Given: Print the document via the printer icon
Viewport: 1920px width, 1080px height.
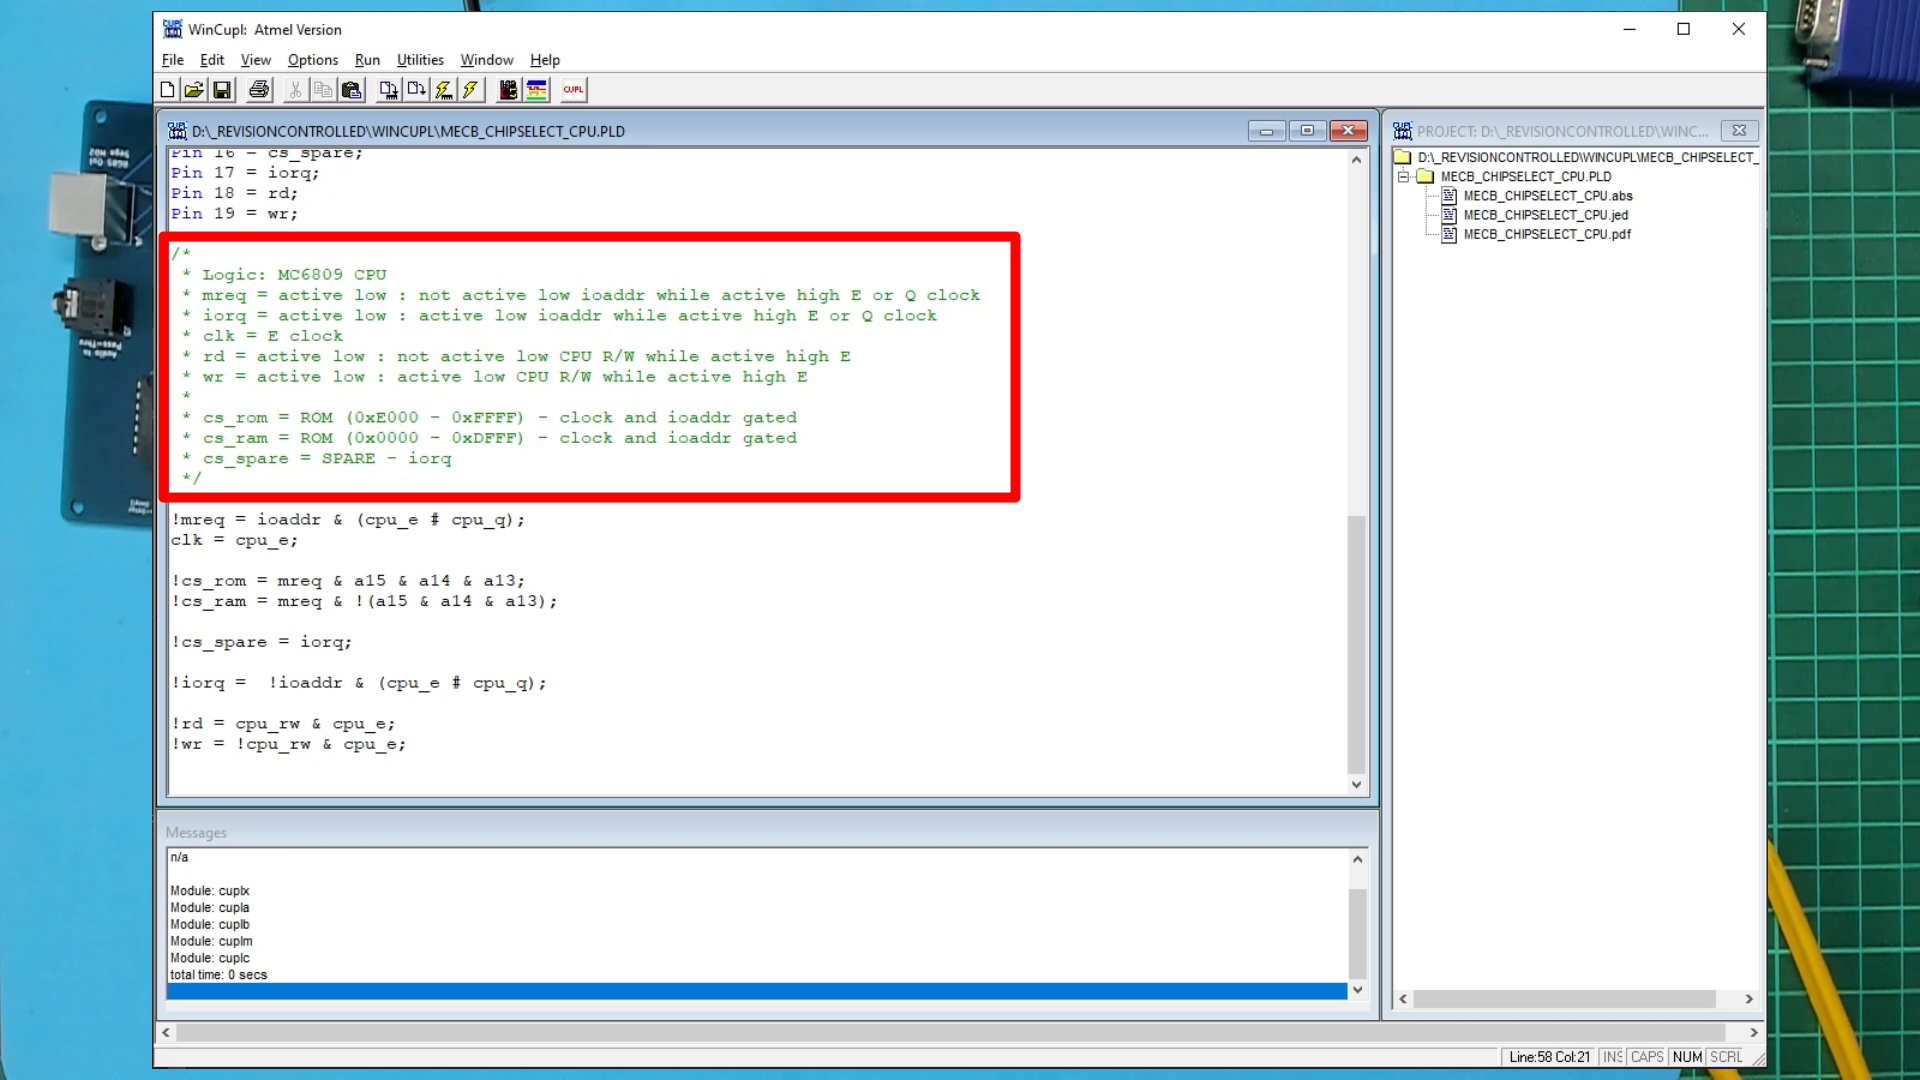Looking at the screenshot, I should [259, 90].
